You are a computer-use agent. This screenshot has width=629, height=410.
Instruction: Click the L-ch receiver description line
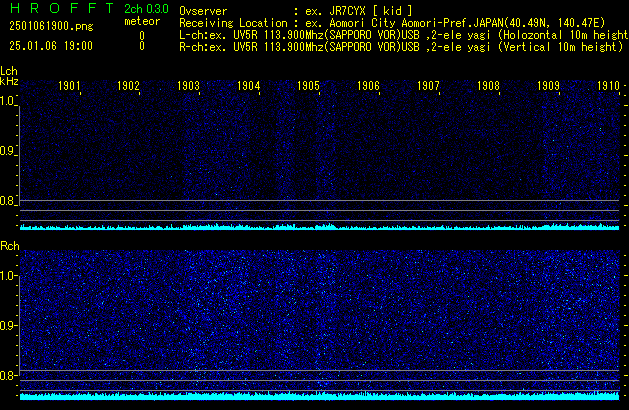click(404, 35)
